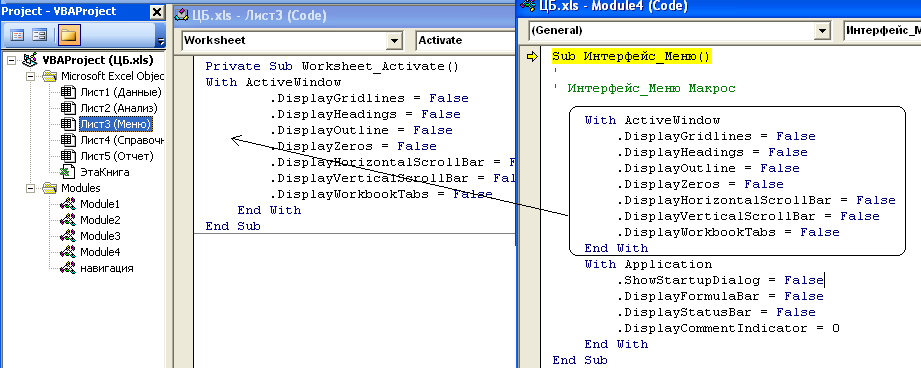Click the Module1 module icon
The height and width of the screenshot is (368, 921).
69,204
